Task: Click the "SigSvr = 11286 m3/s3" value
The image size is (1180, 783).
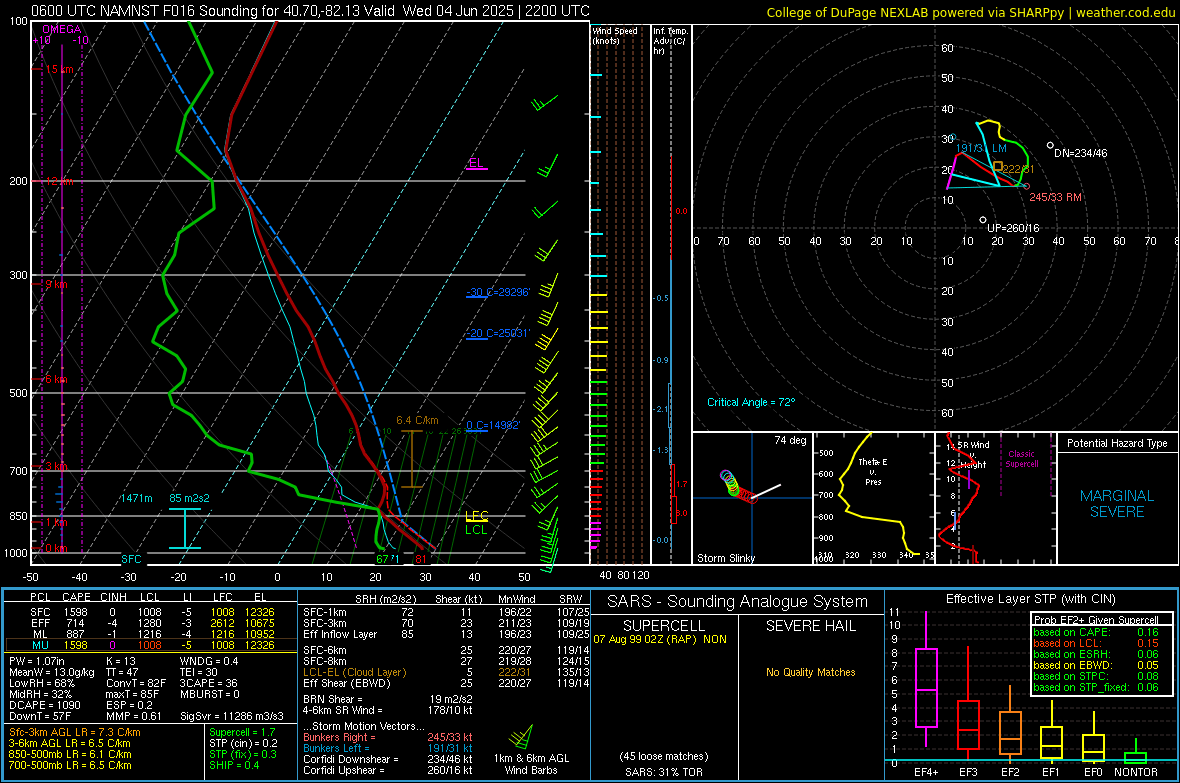Action: point(232,716)
